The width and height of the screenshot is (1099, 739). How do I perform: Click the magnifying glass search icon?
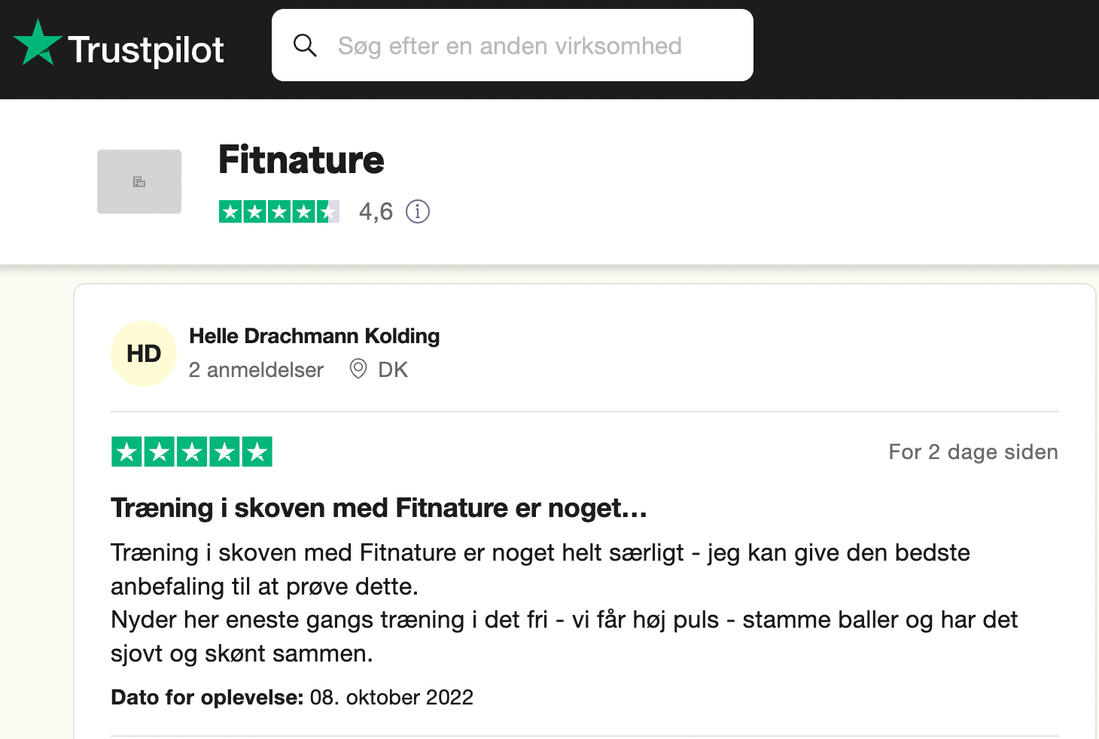point(305,46)
